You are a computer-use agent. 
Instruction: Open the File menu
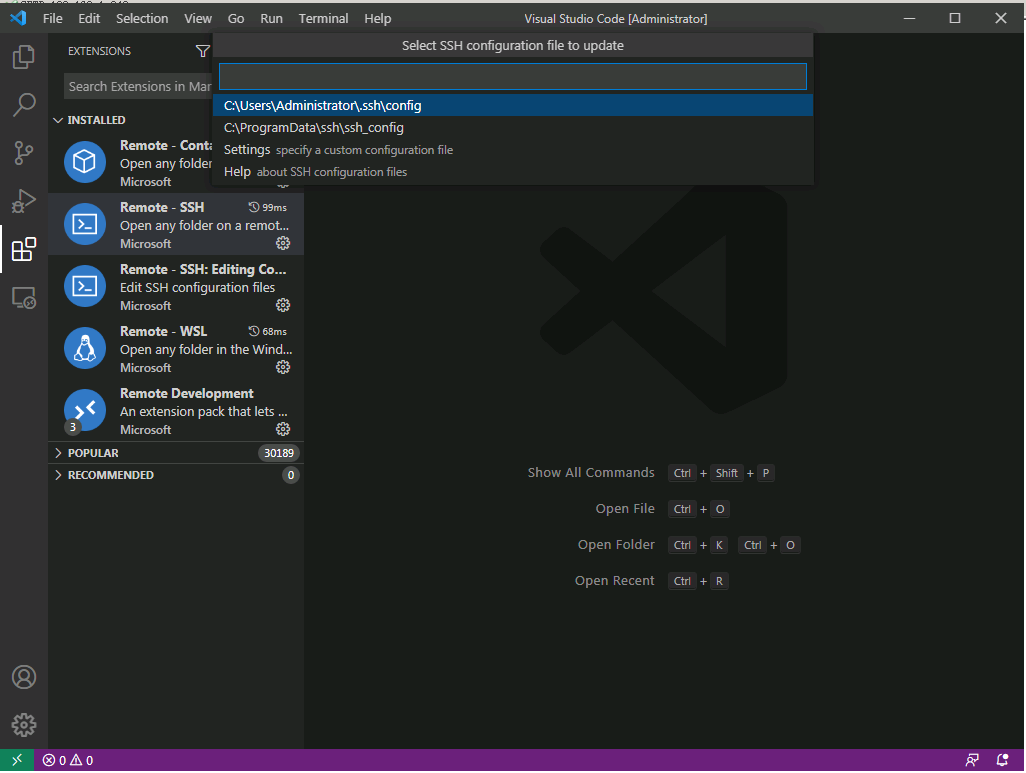[x=52, y=19]
